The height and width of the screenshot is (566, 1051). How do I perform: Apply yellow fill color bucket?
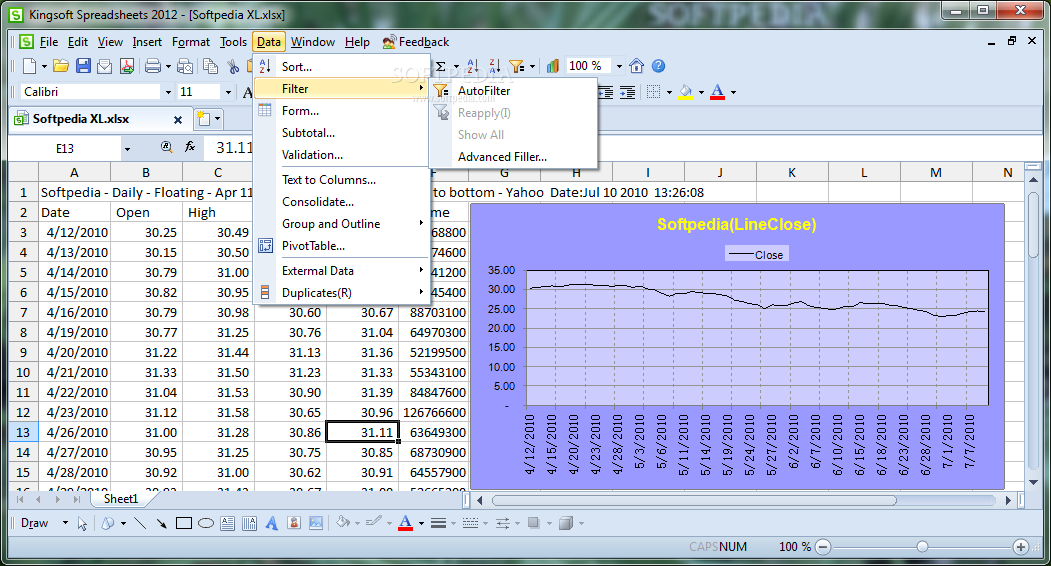[685, 92]
